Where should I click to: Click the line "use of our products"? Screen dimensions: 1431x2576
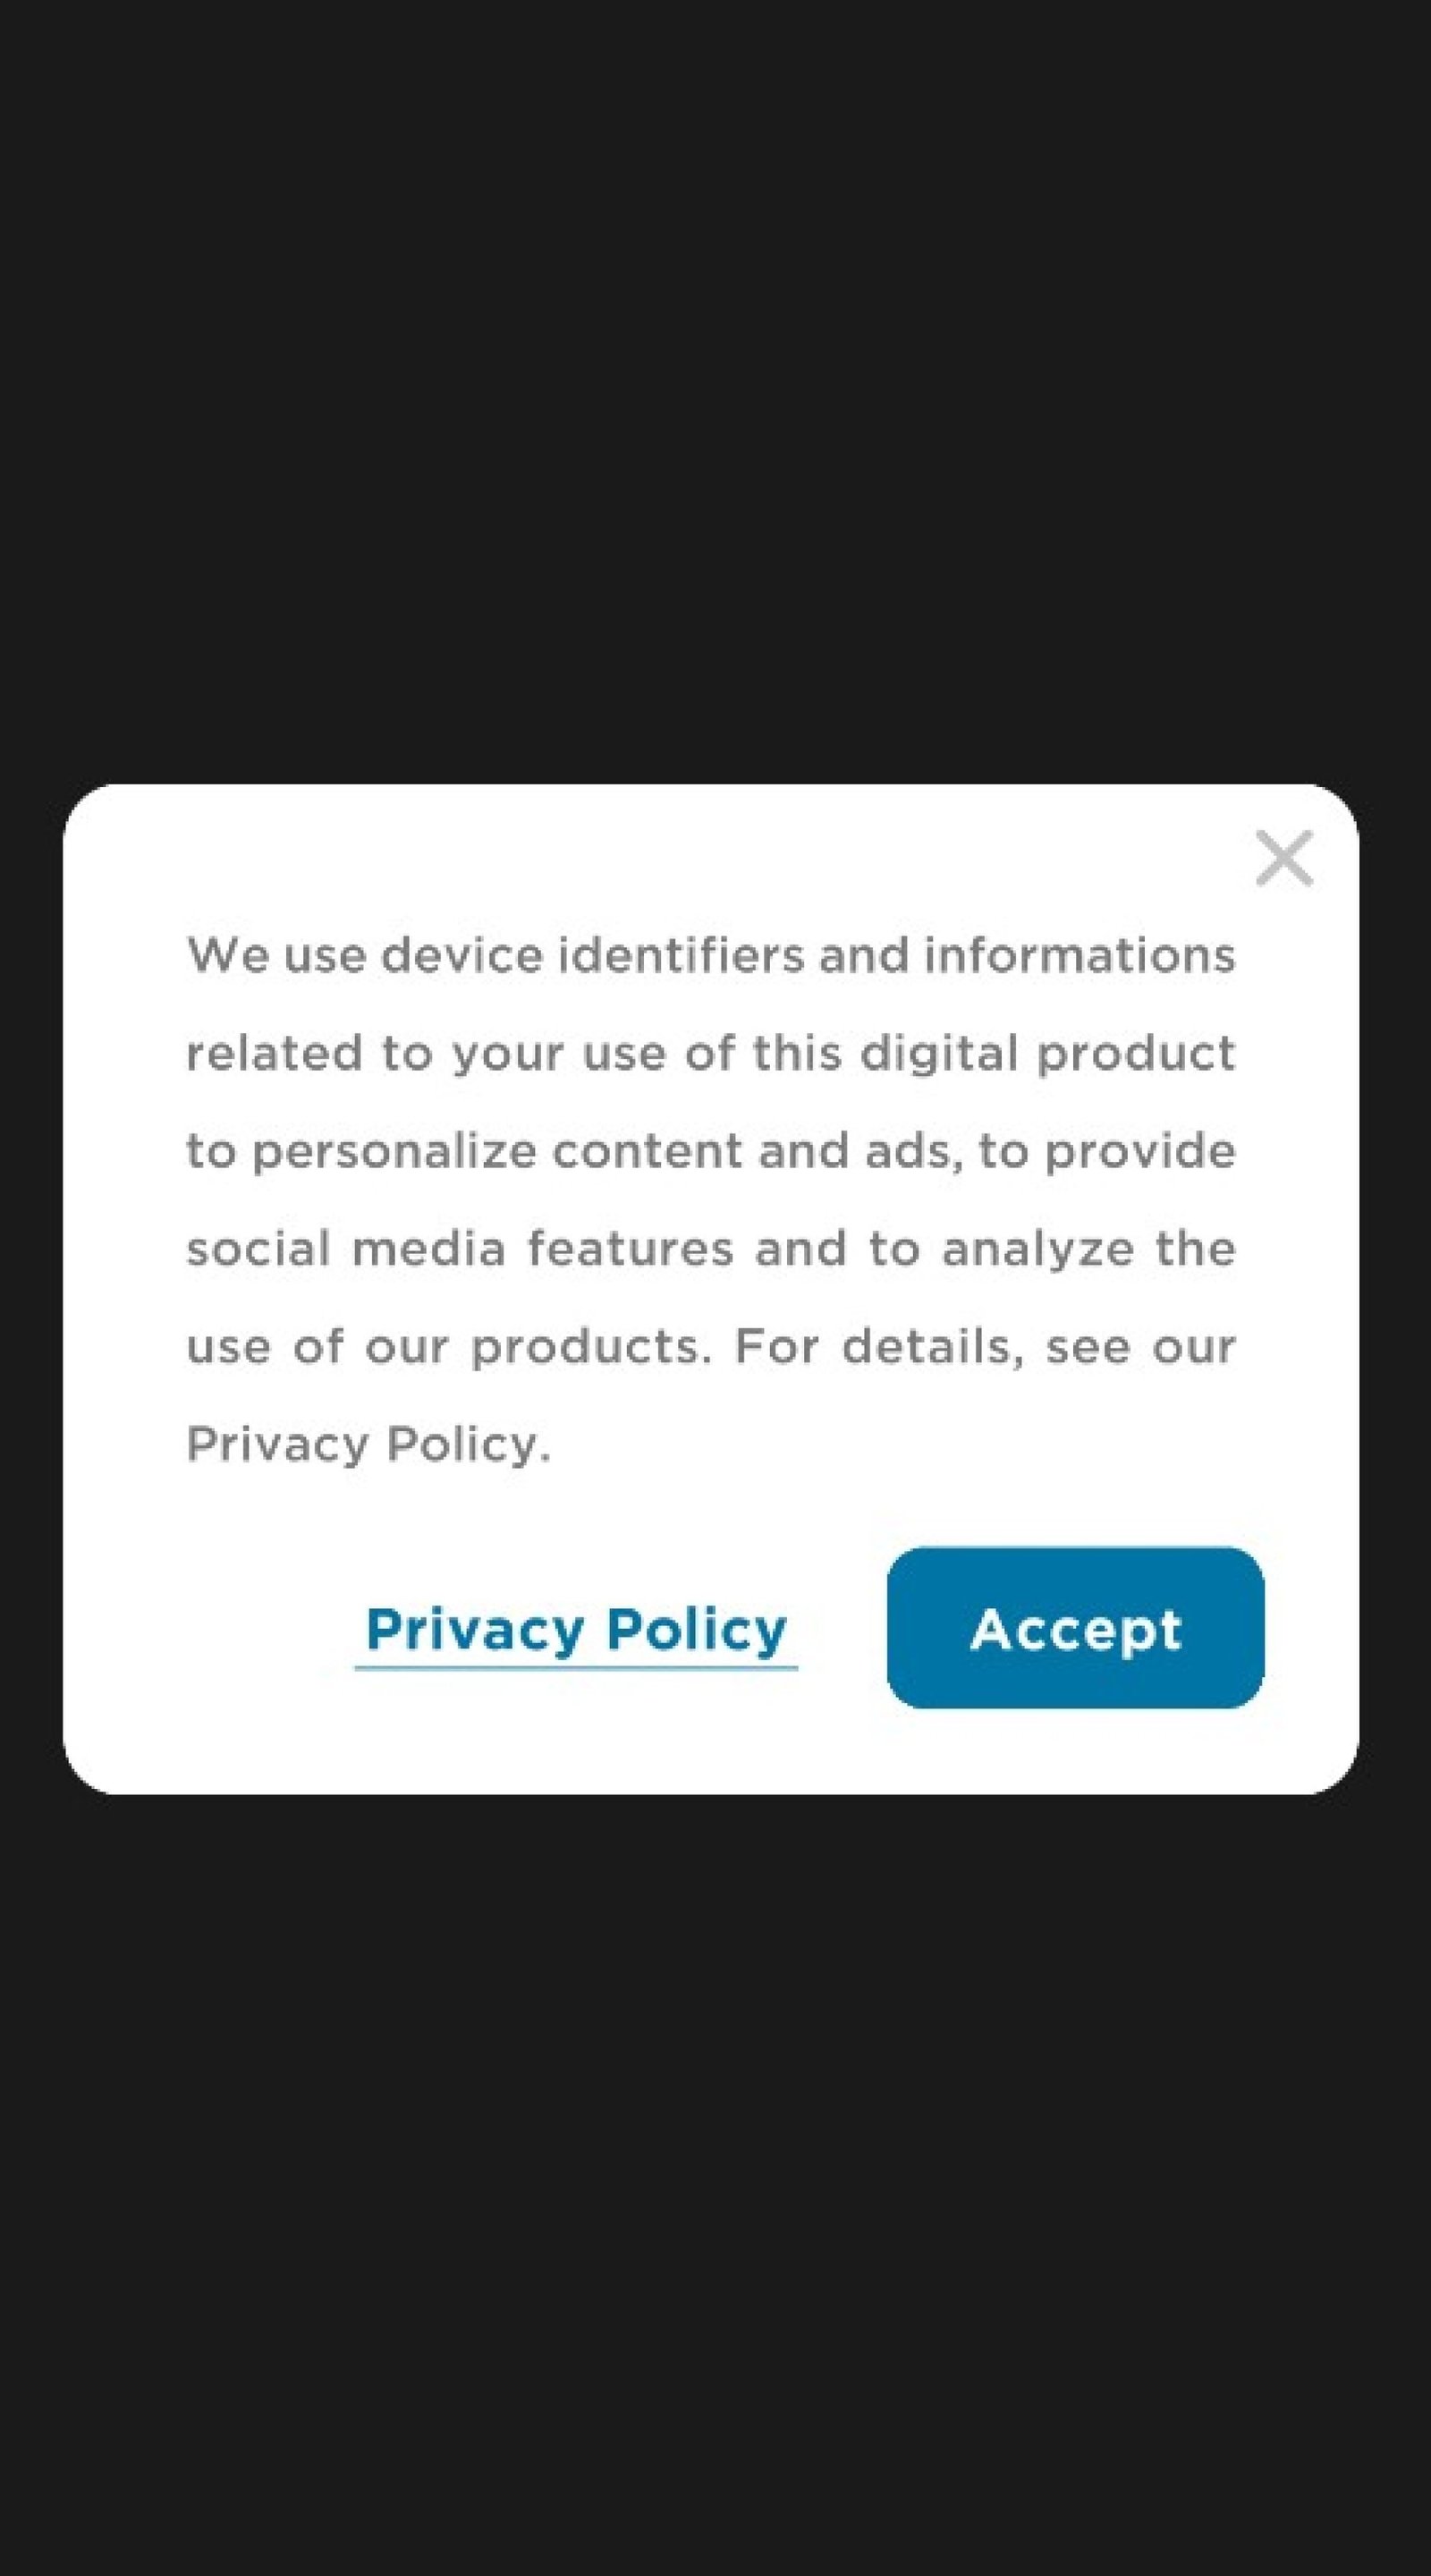coord(711,1347)
